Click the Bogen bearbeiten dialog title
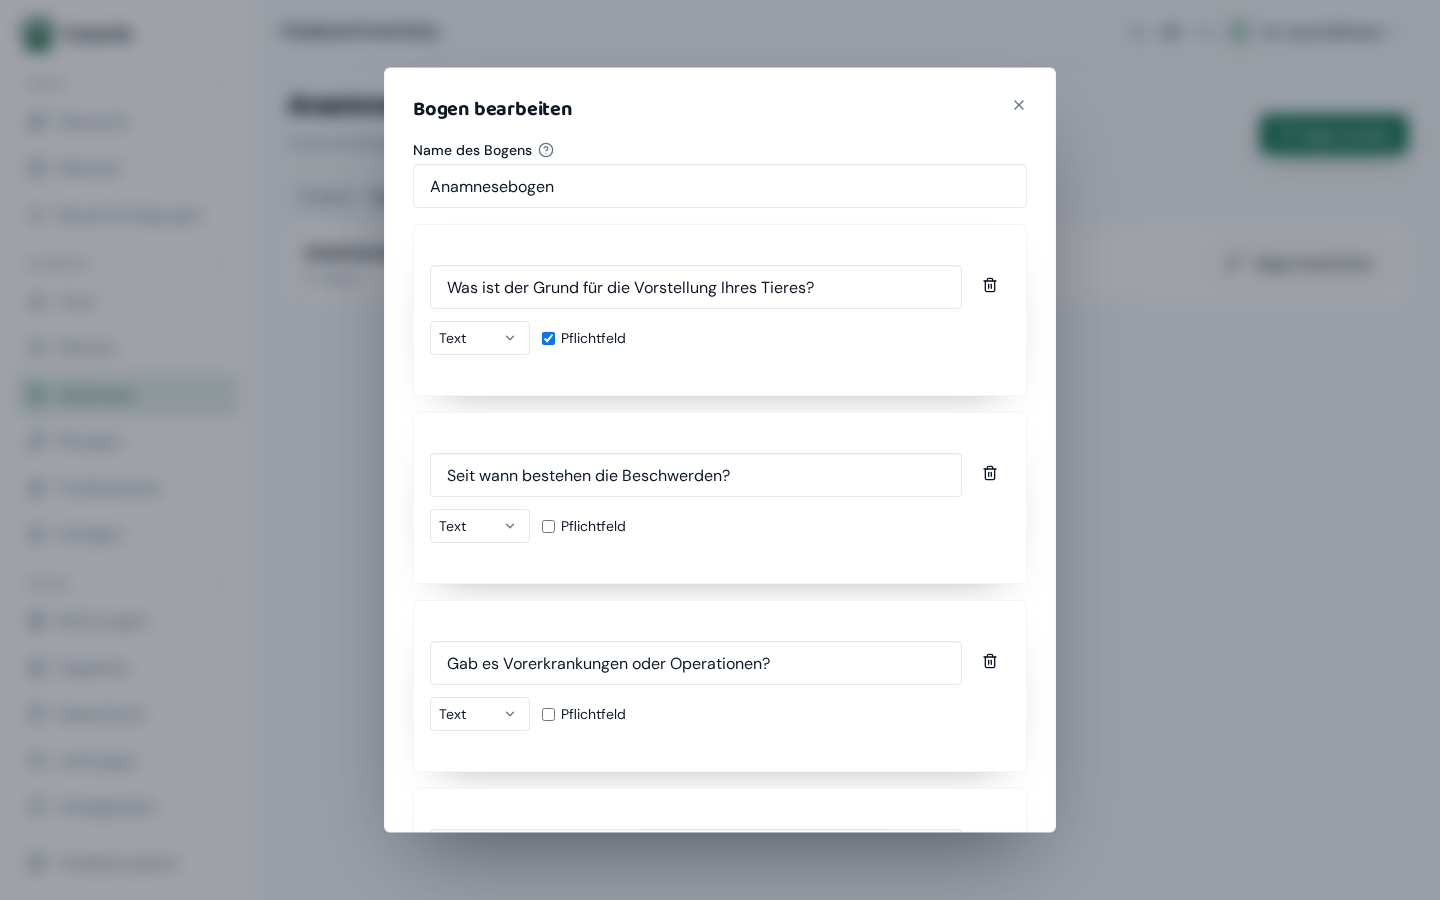 point(493,108)
